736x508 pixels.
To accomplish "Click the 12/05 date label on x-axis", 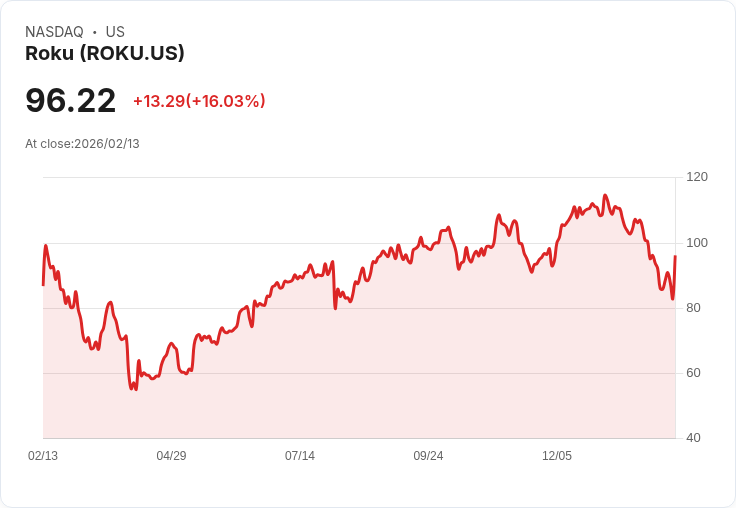I will point(557,455).
